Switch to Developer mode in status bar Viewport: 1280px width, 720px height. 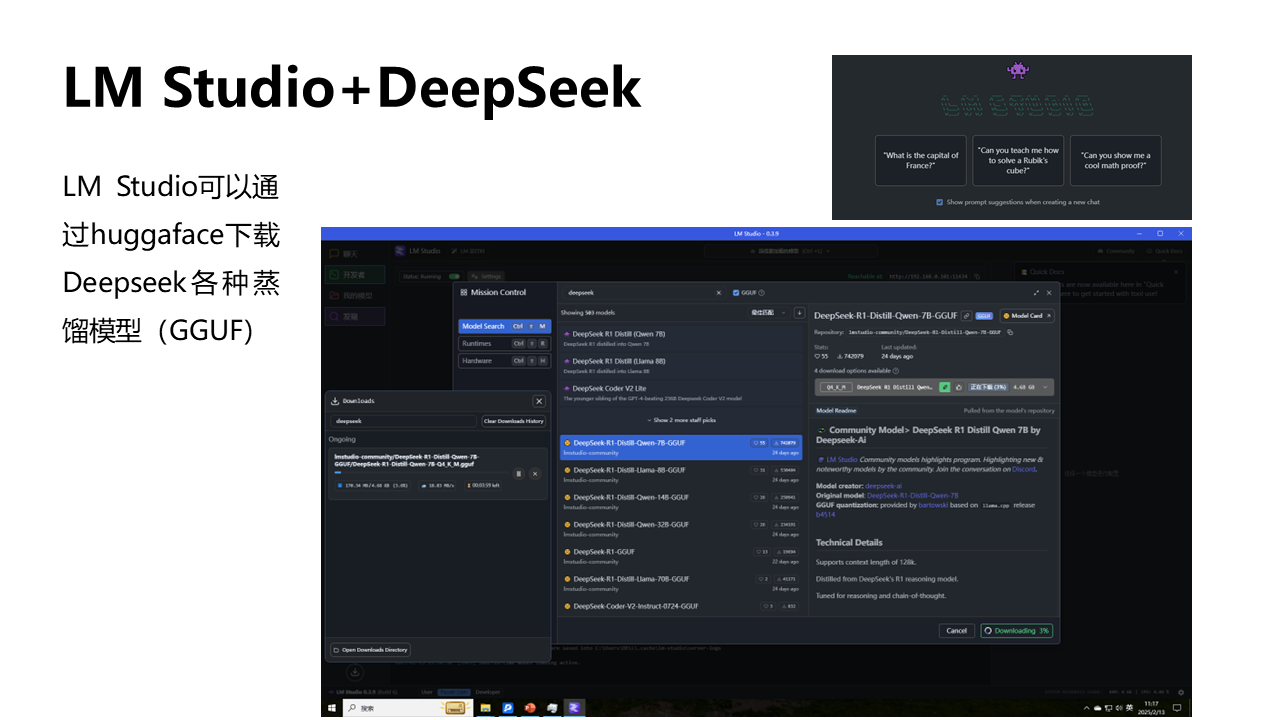click(487, 692)
